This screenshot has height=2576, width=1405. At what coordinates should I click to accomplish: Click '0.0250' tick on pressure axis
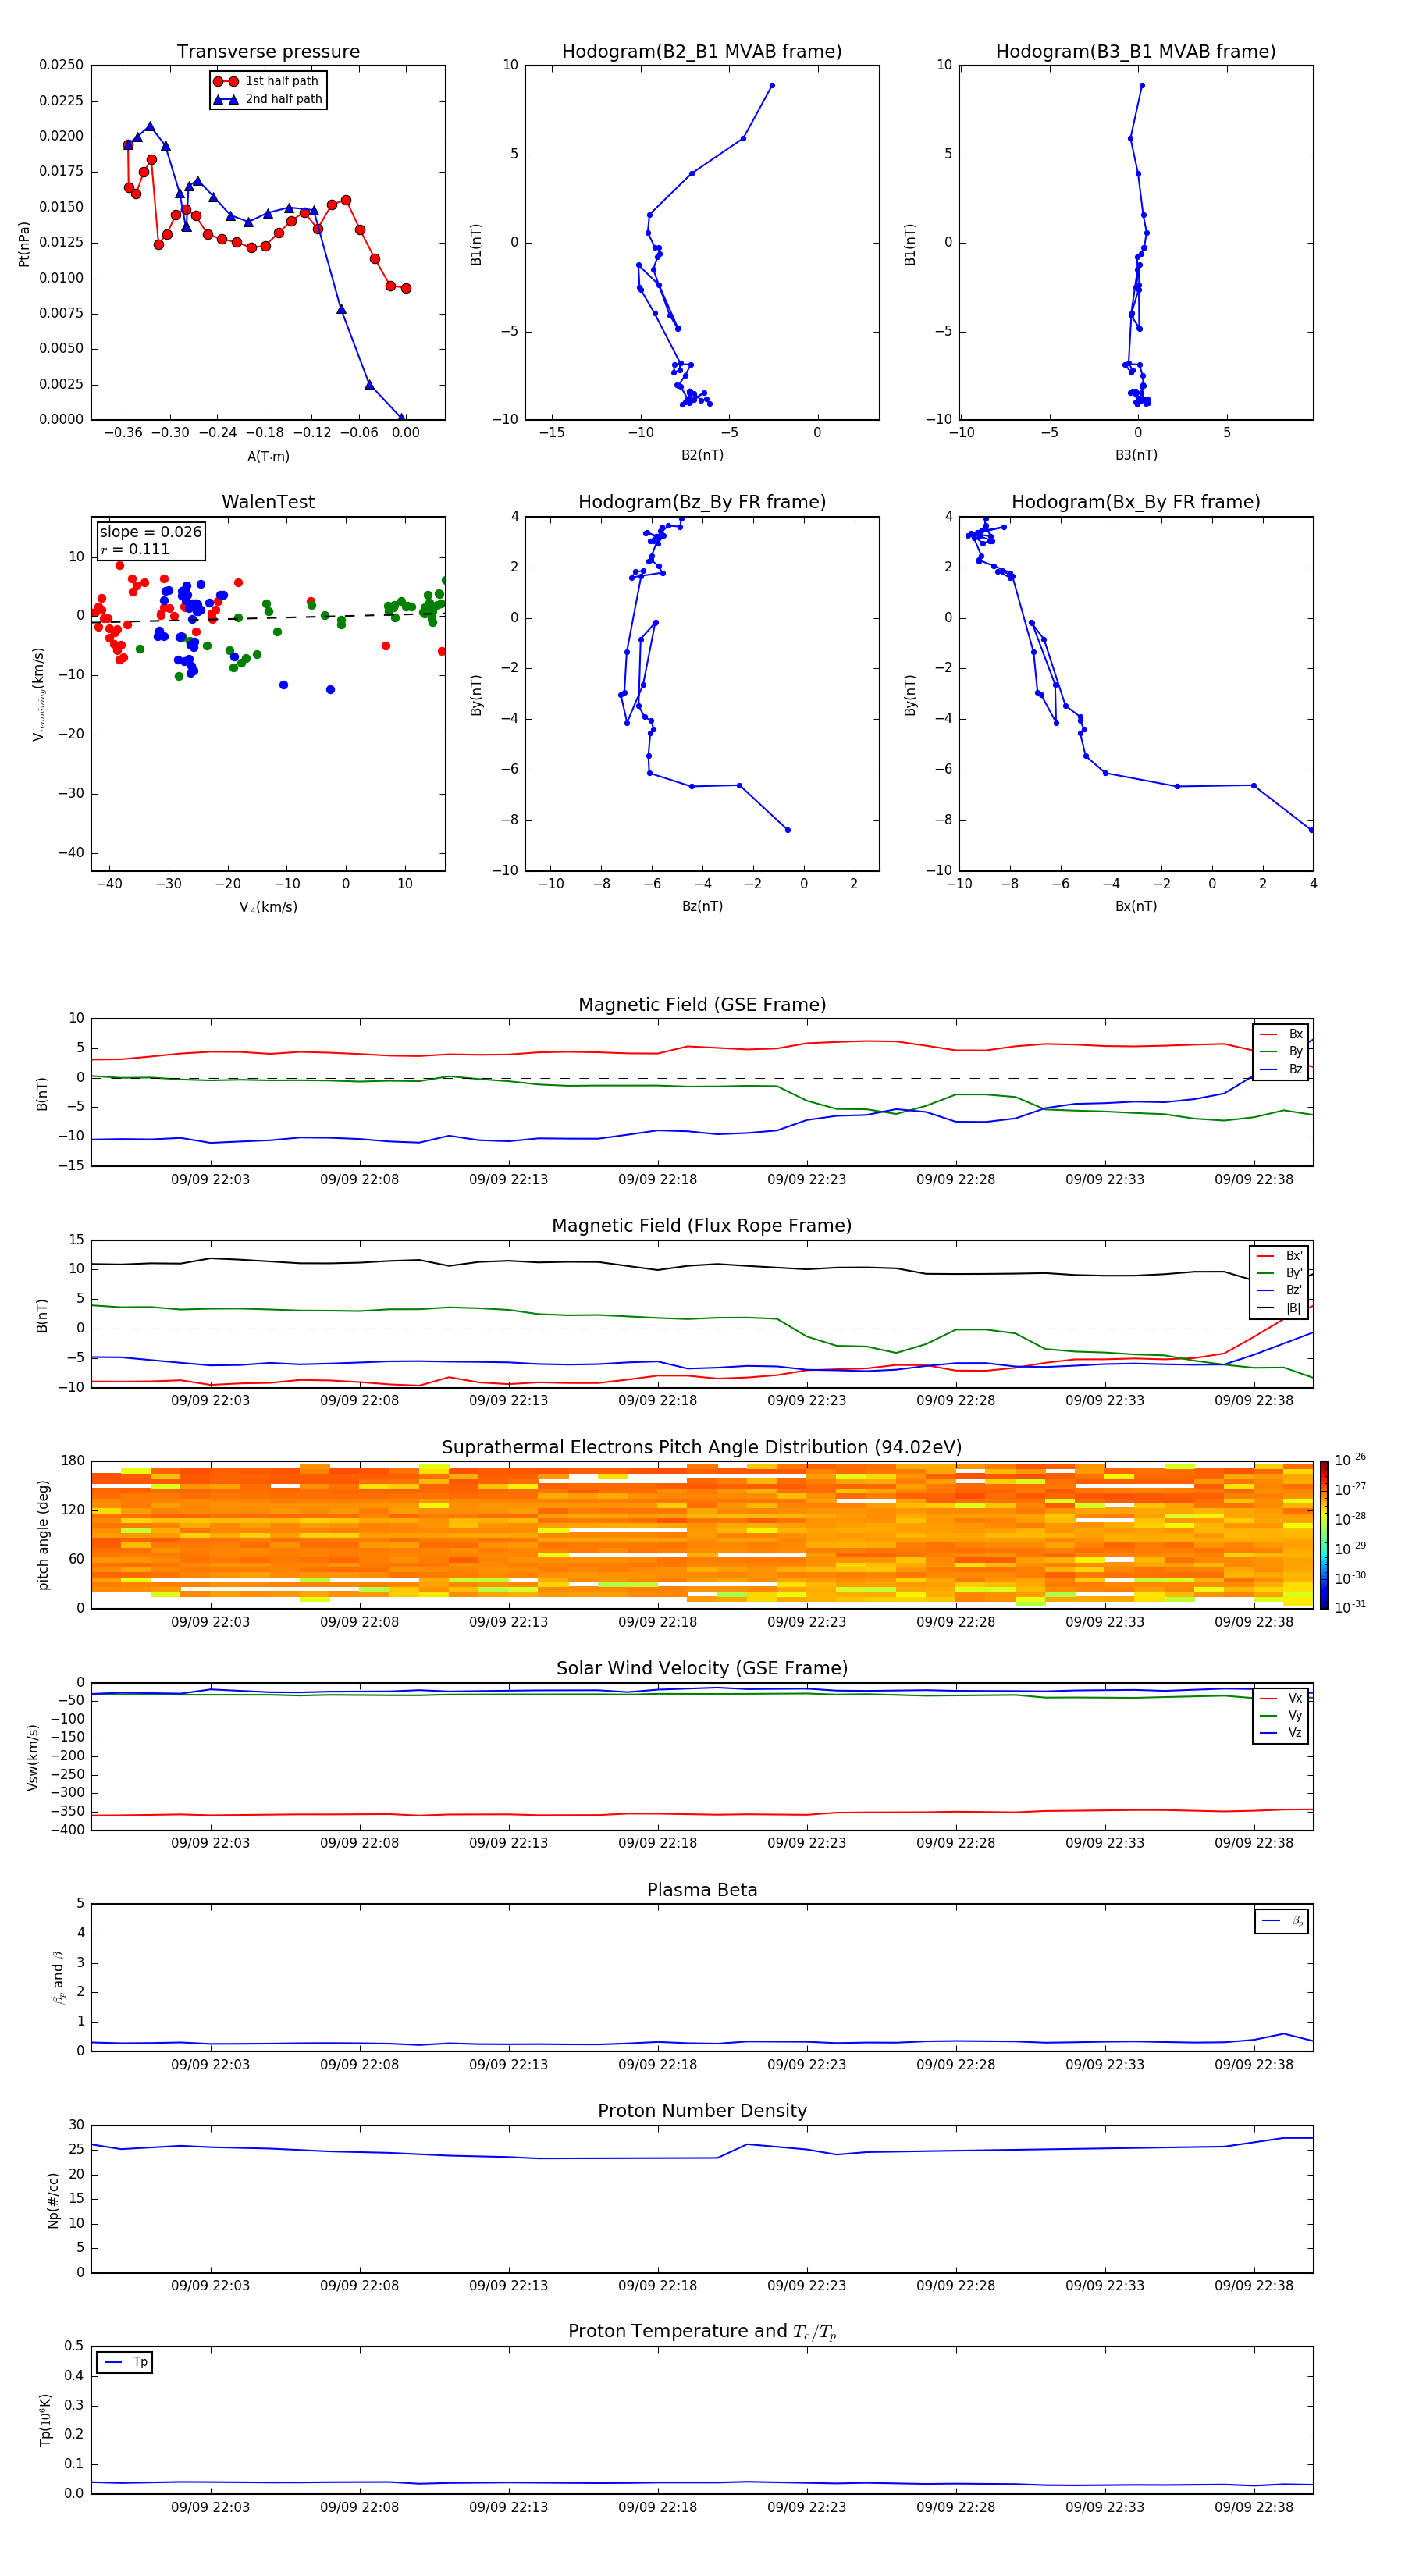click(61, 65)
